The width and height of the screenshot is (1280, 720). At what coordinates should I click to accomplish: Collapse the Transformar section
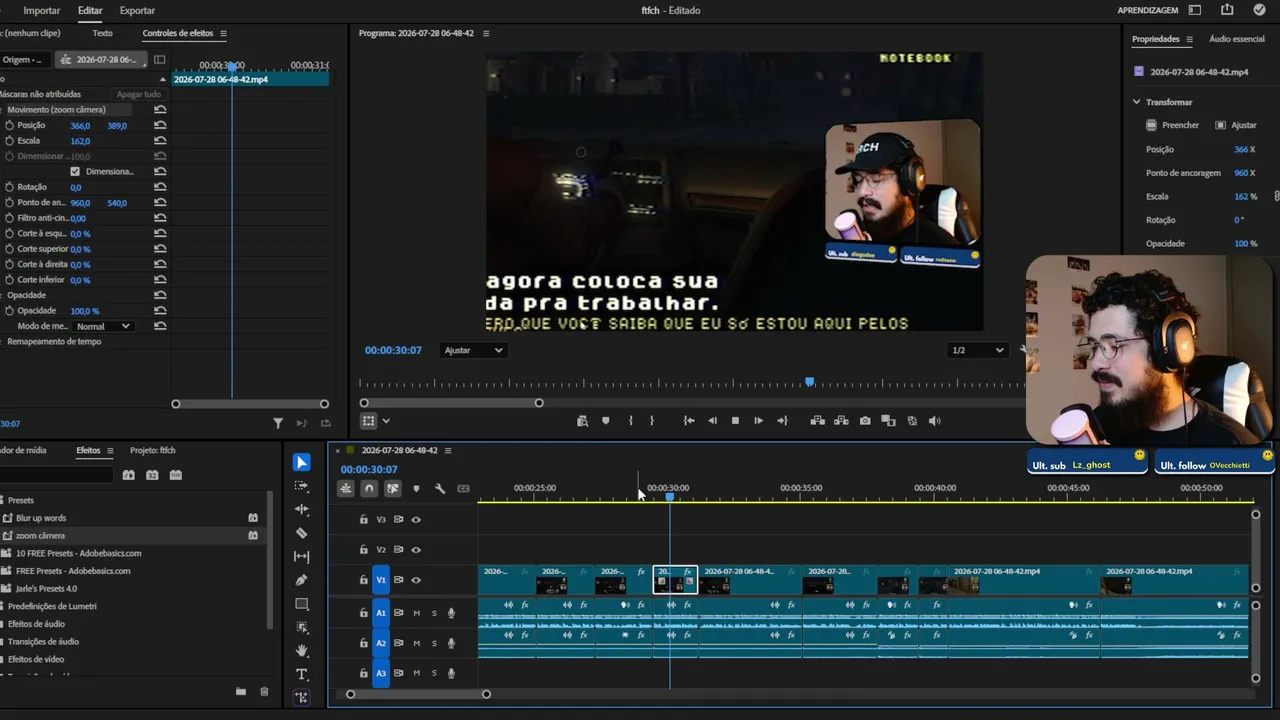(x=1136, y=102)
